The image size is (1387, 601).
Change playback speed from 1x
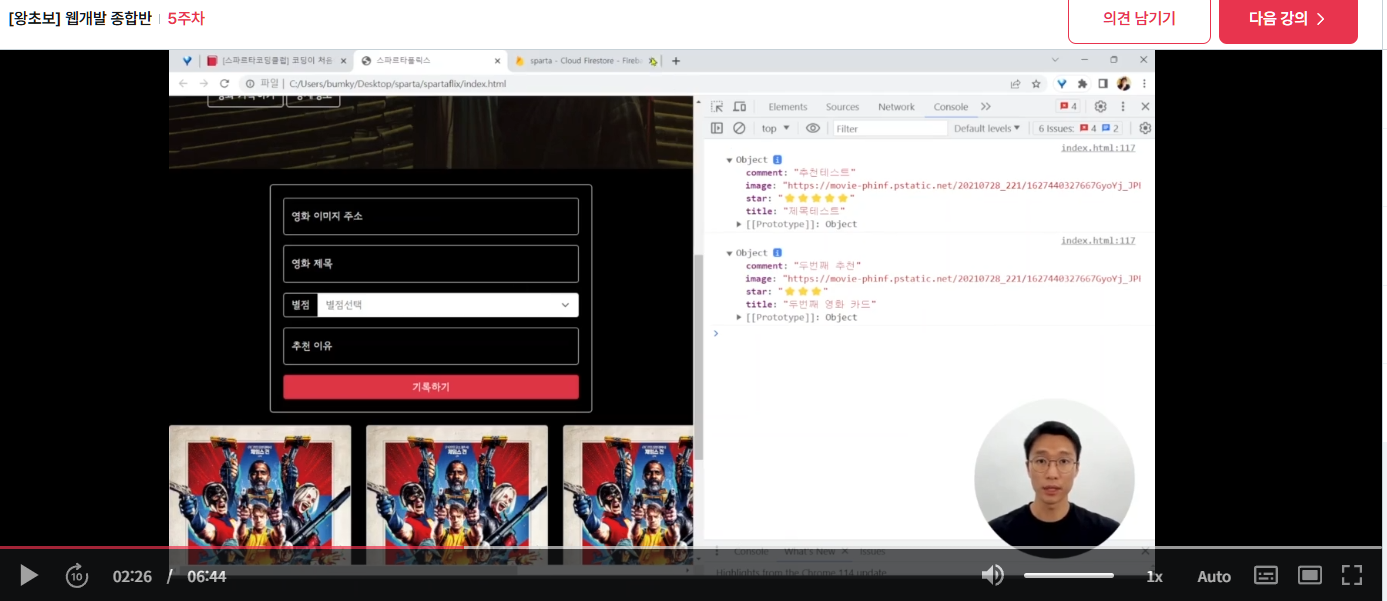click(1154, 576)
